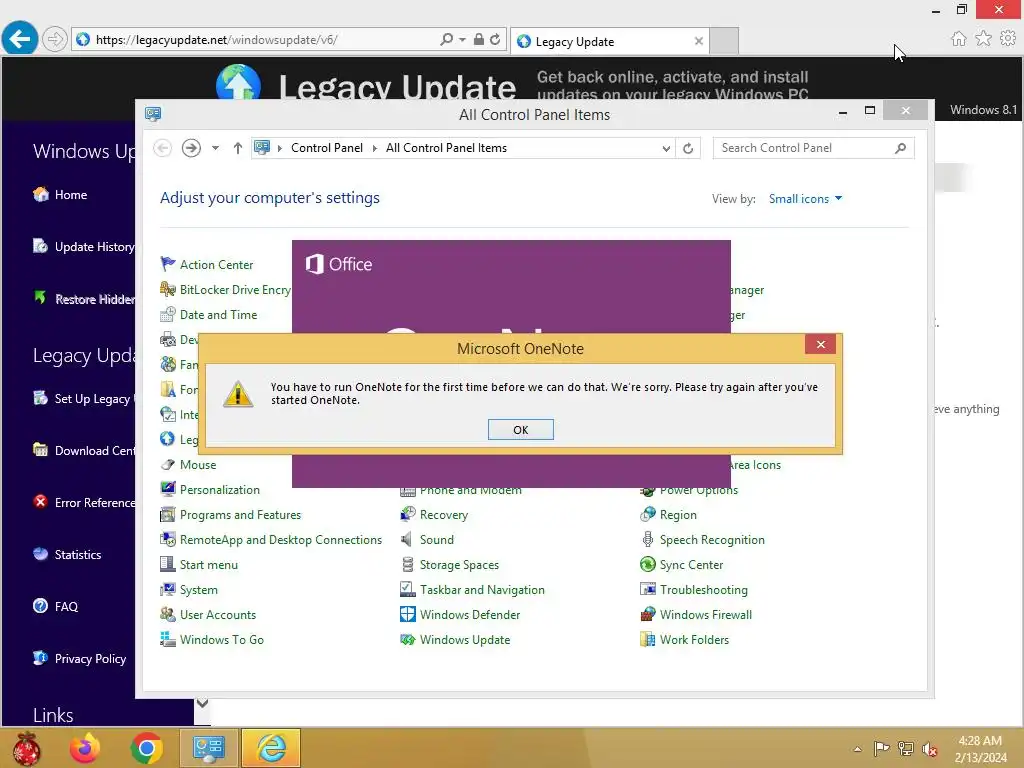Click the Taskbar and Navigation icon
Viewport: 1024px width, 768px height.
coord(408,590)
